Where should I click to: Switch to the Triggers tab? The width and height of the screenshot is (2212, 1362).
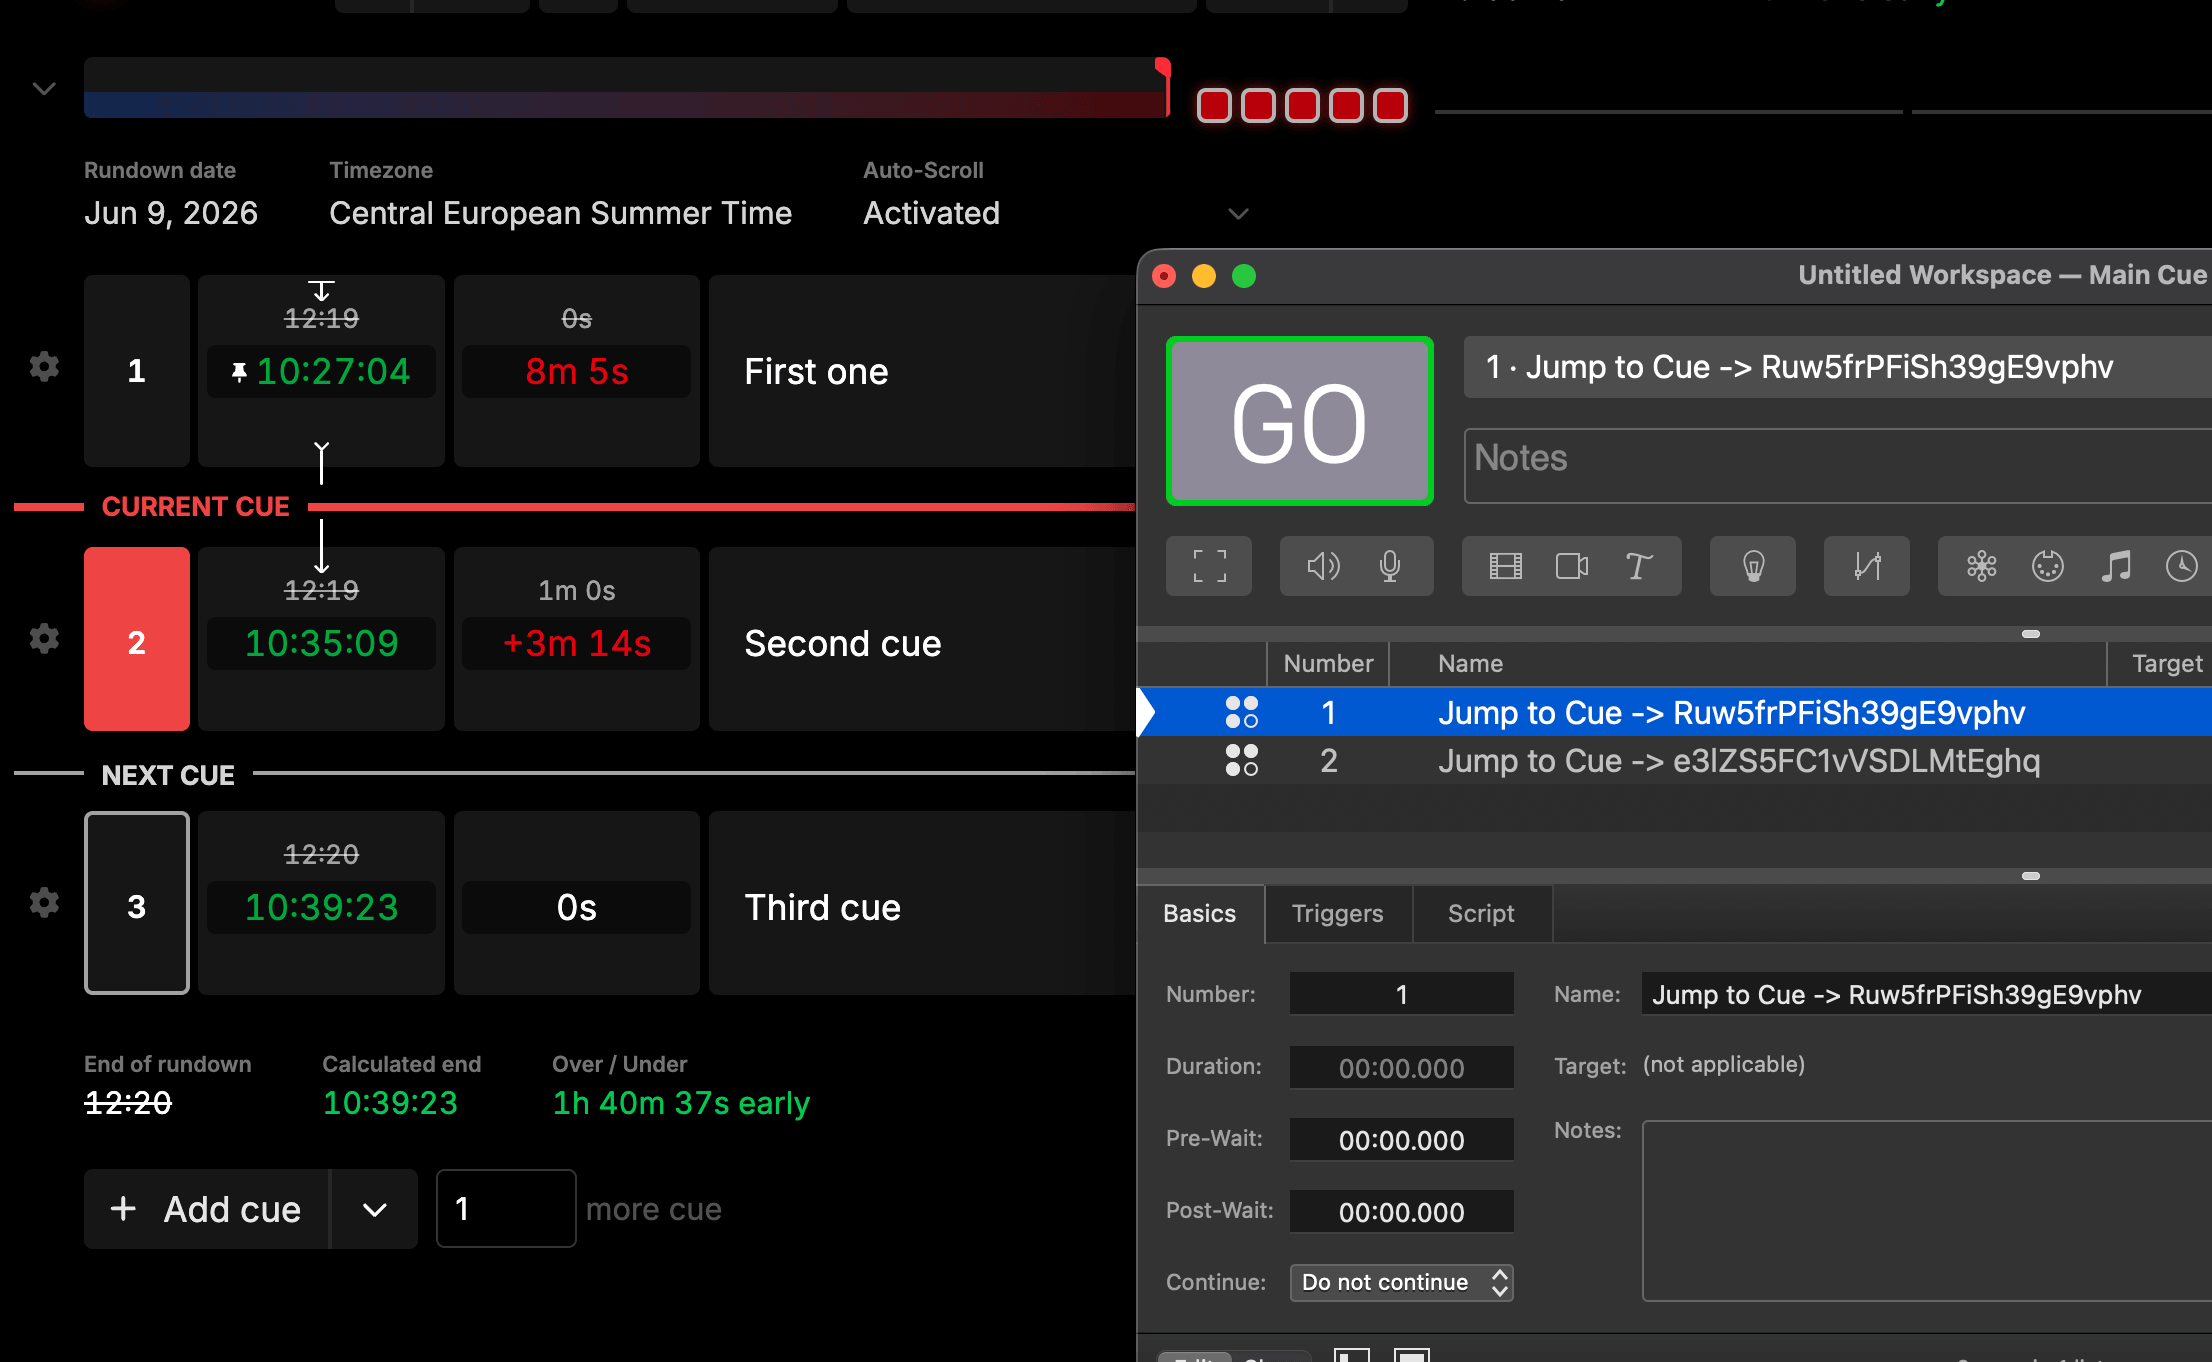coord(1337,913)
